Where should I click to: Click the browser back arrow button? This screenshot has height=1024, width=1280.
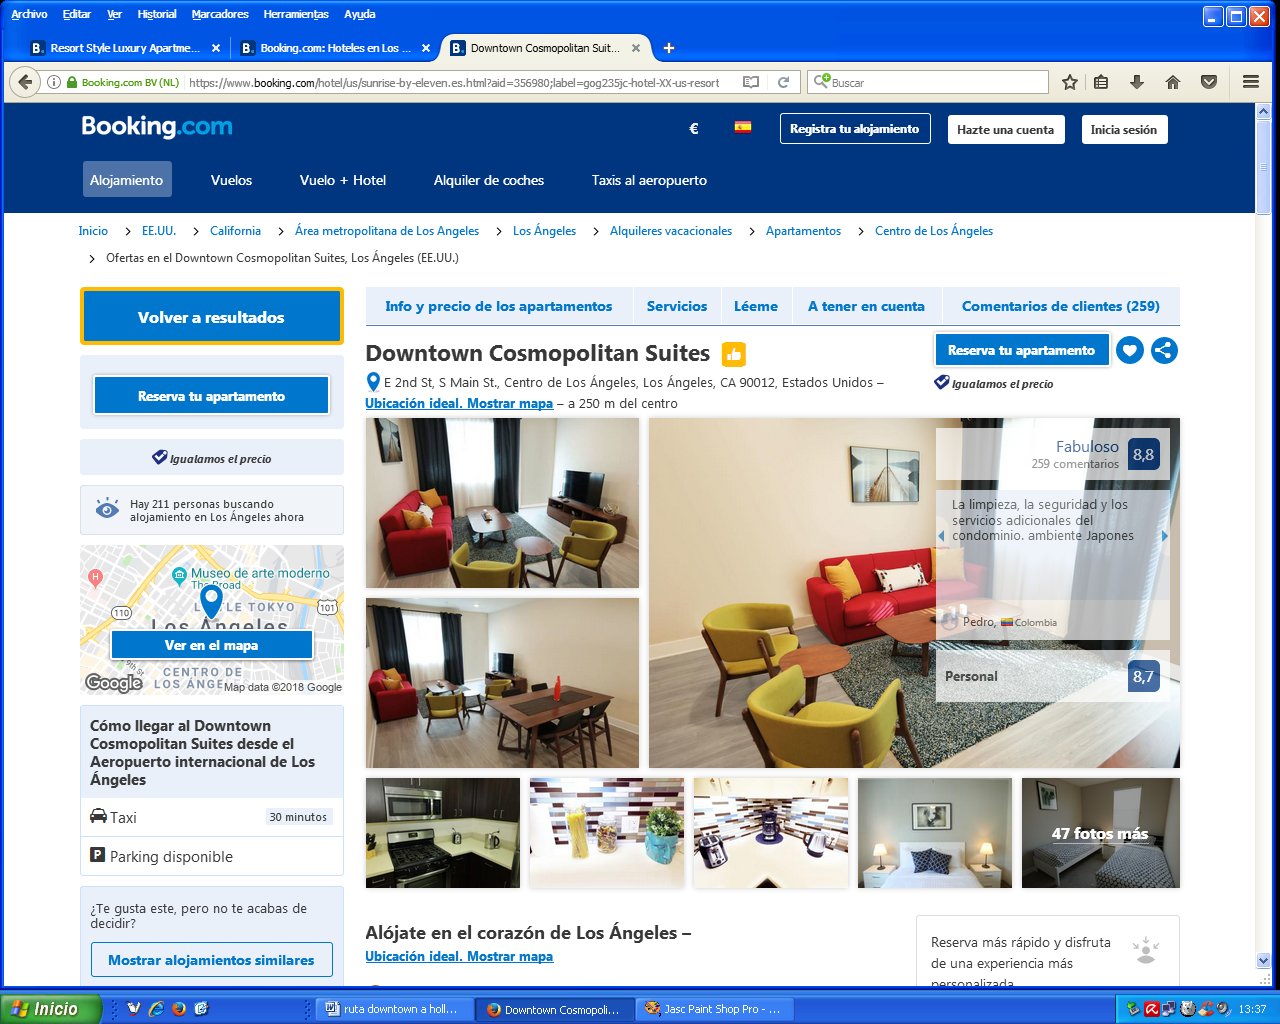pyautogui.click(x=26, y=82)
